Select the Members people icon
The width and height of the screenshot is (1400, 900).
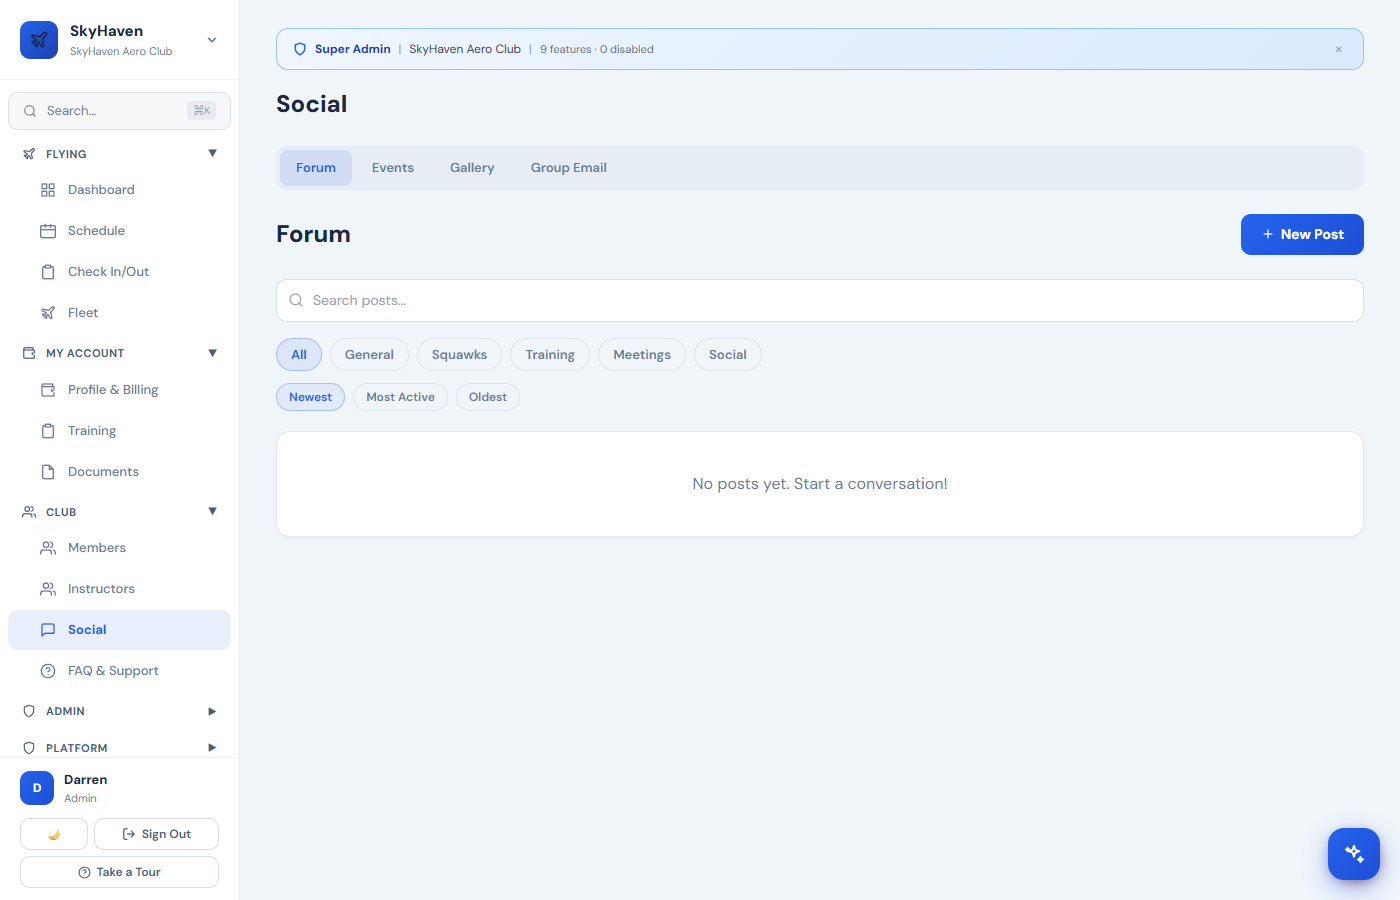click(48, 547)
